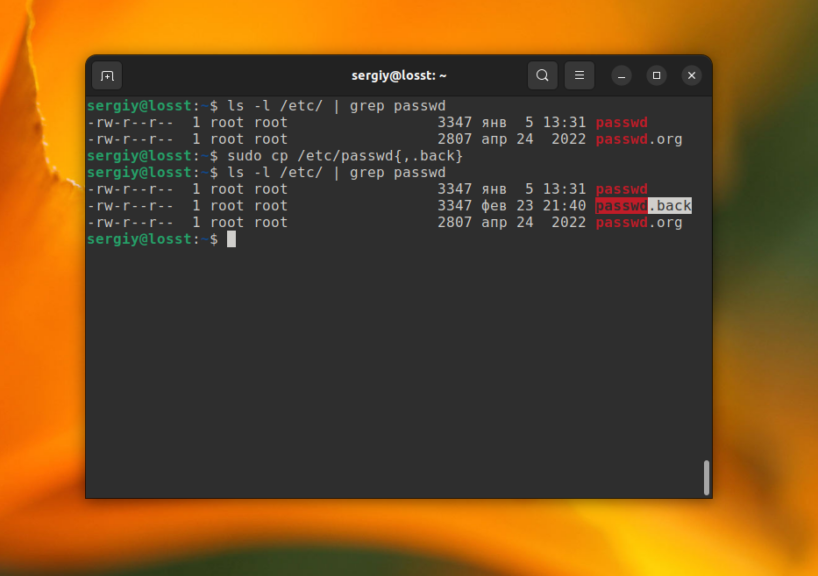
Task: Click passwd.org in the last listing row
Action: (x=638, y=223)
